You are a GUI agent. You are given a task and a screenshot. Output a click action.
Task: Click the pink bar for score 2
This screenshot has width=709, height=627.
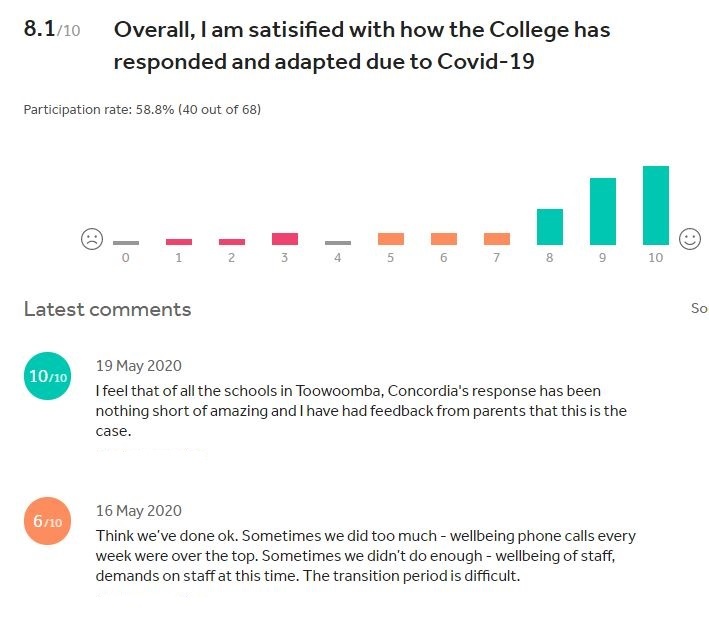(232, 242)
